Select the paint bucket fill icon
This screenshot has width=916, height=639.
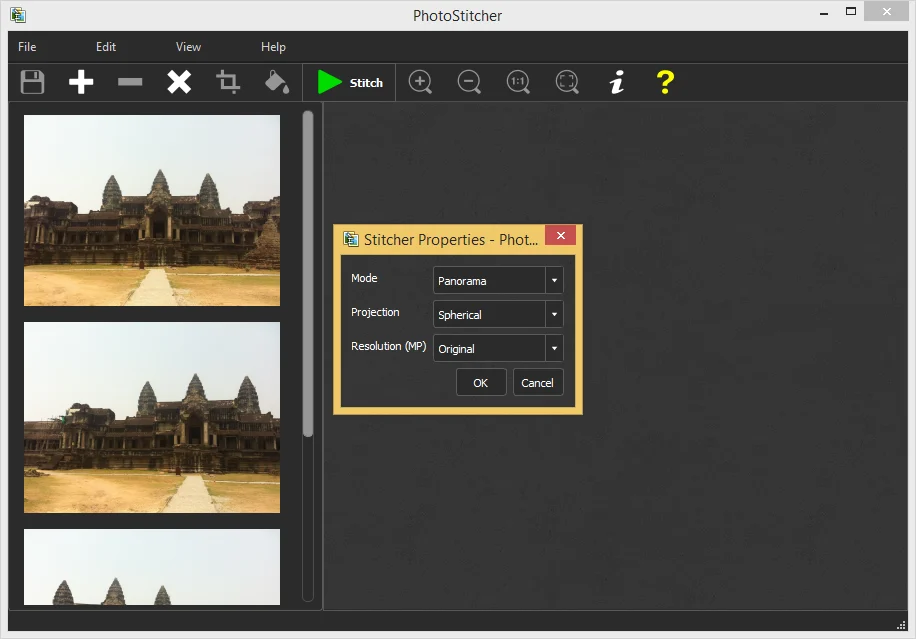277,82
